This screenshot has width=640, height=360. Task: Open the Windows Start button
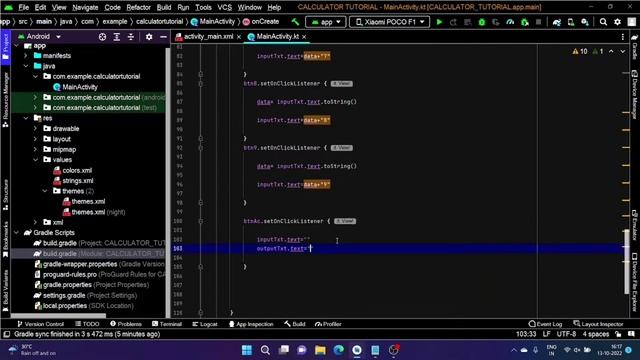tap(247, 350)
